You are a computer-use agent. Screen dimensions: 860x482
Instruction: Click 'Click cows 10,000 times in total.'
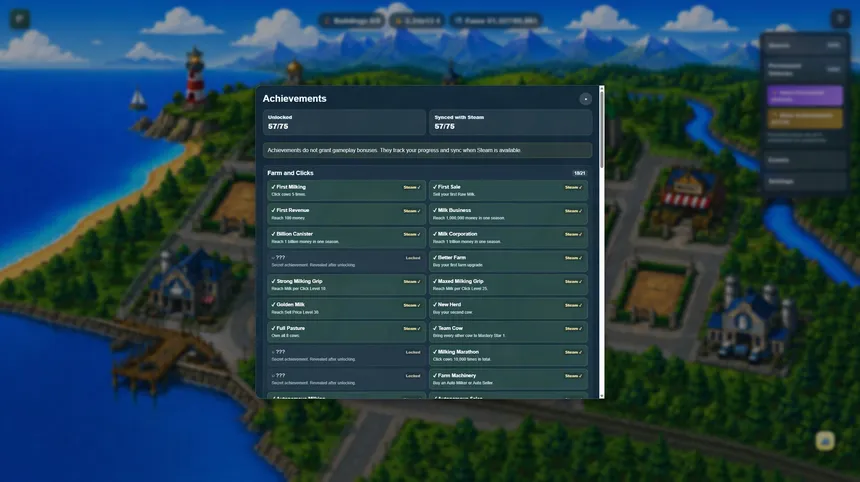462,360
